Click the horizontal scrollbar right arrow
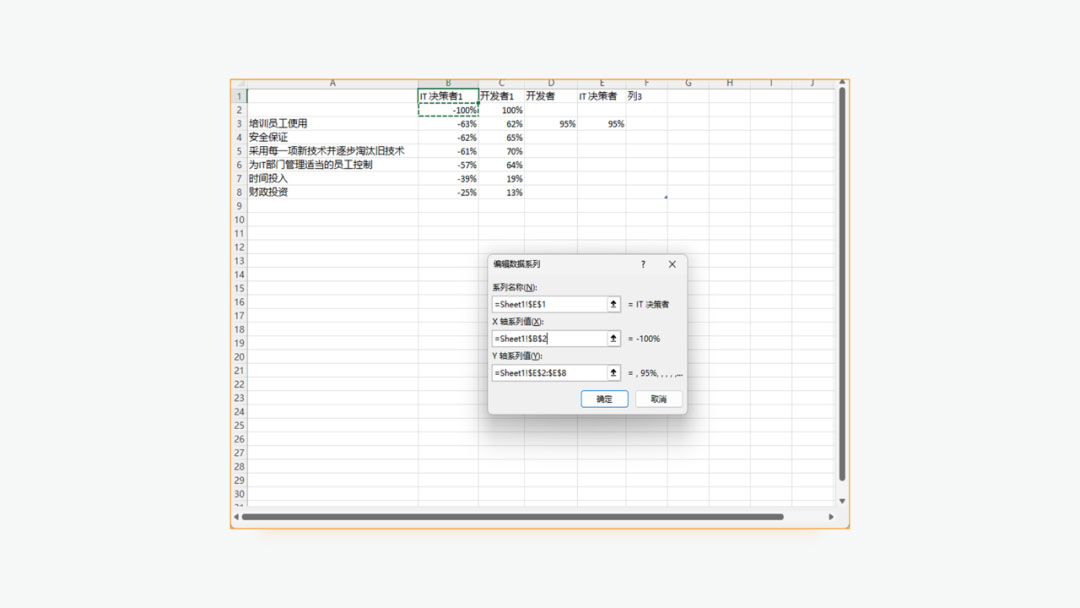 [831, 516]
